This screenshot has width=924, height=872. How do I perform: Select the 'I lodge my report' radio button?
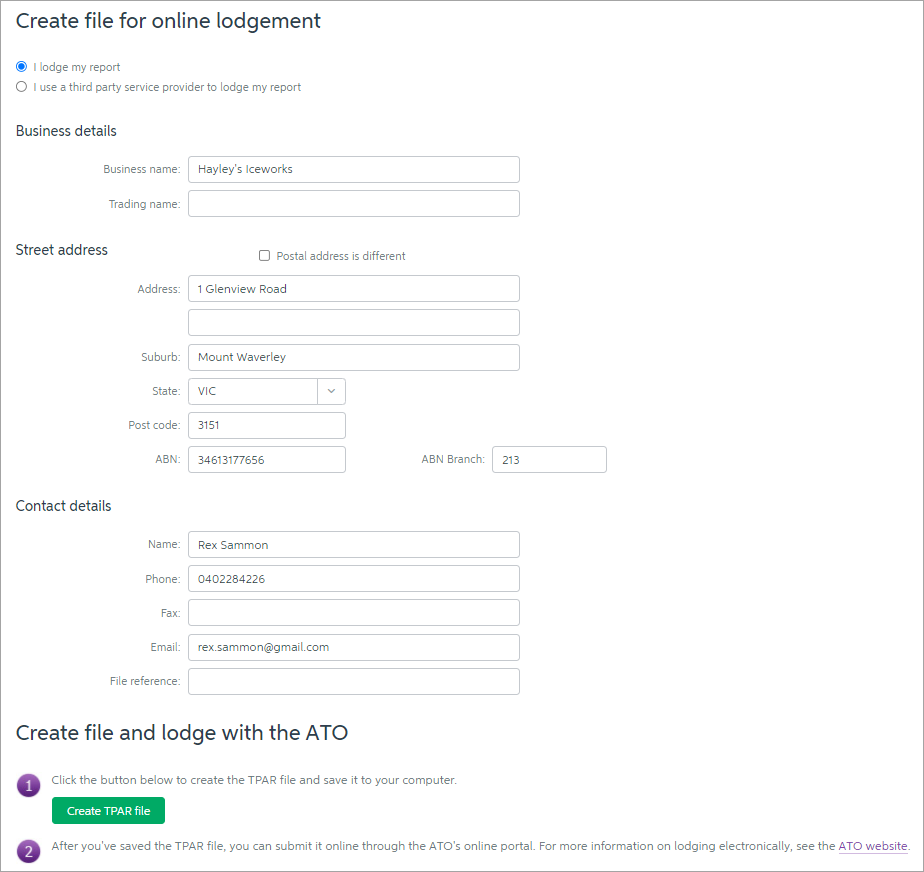tap(22, 67)
